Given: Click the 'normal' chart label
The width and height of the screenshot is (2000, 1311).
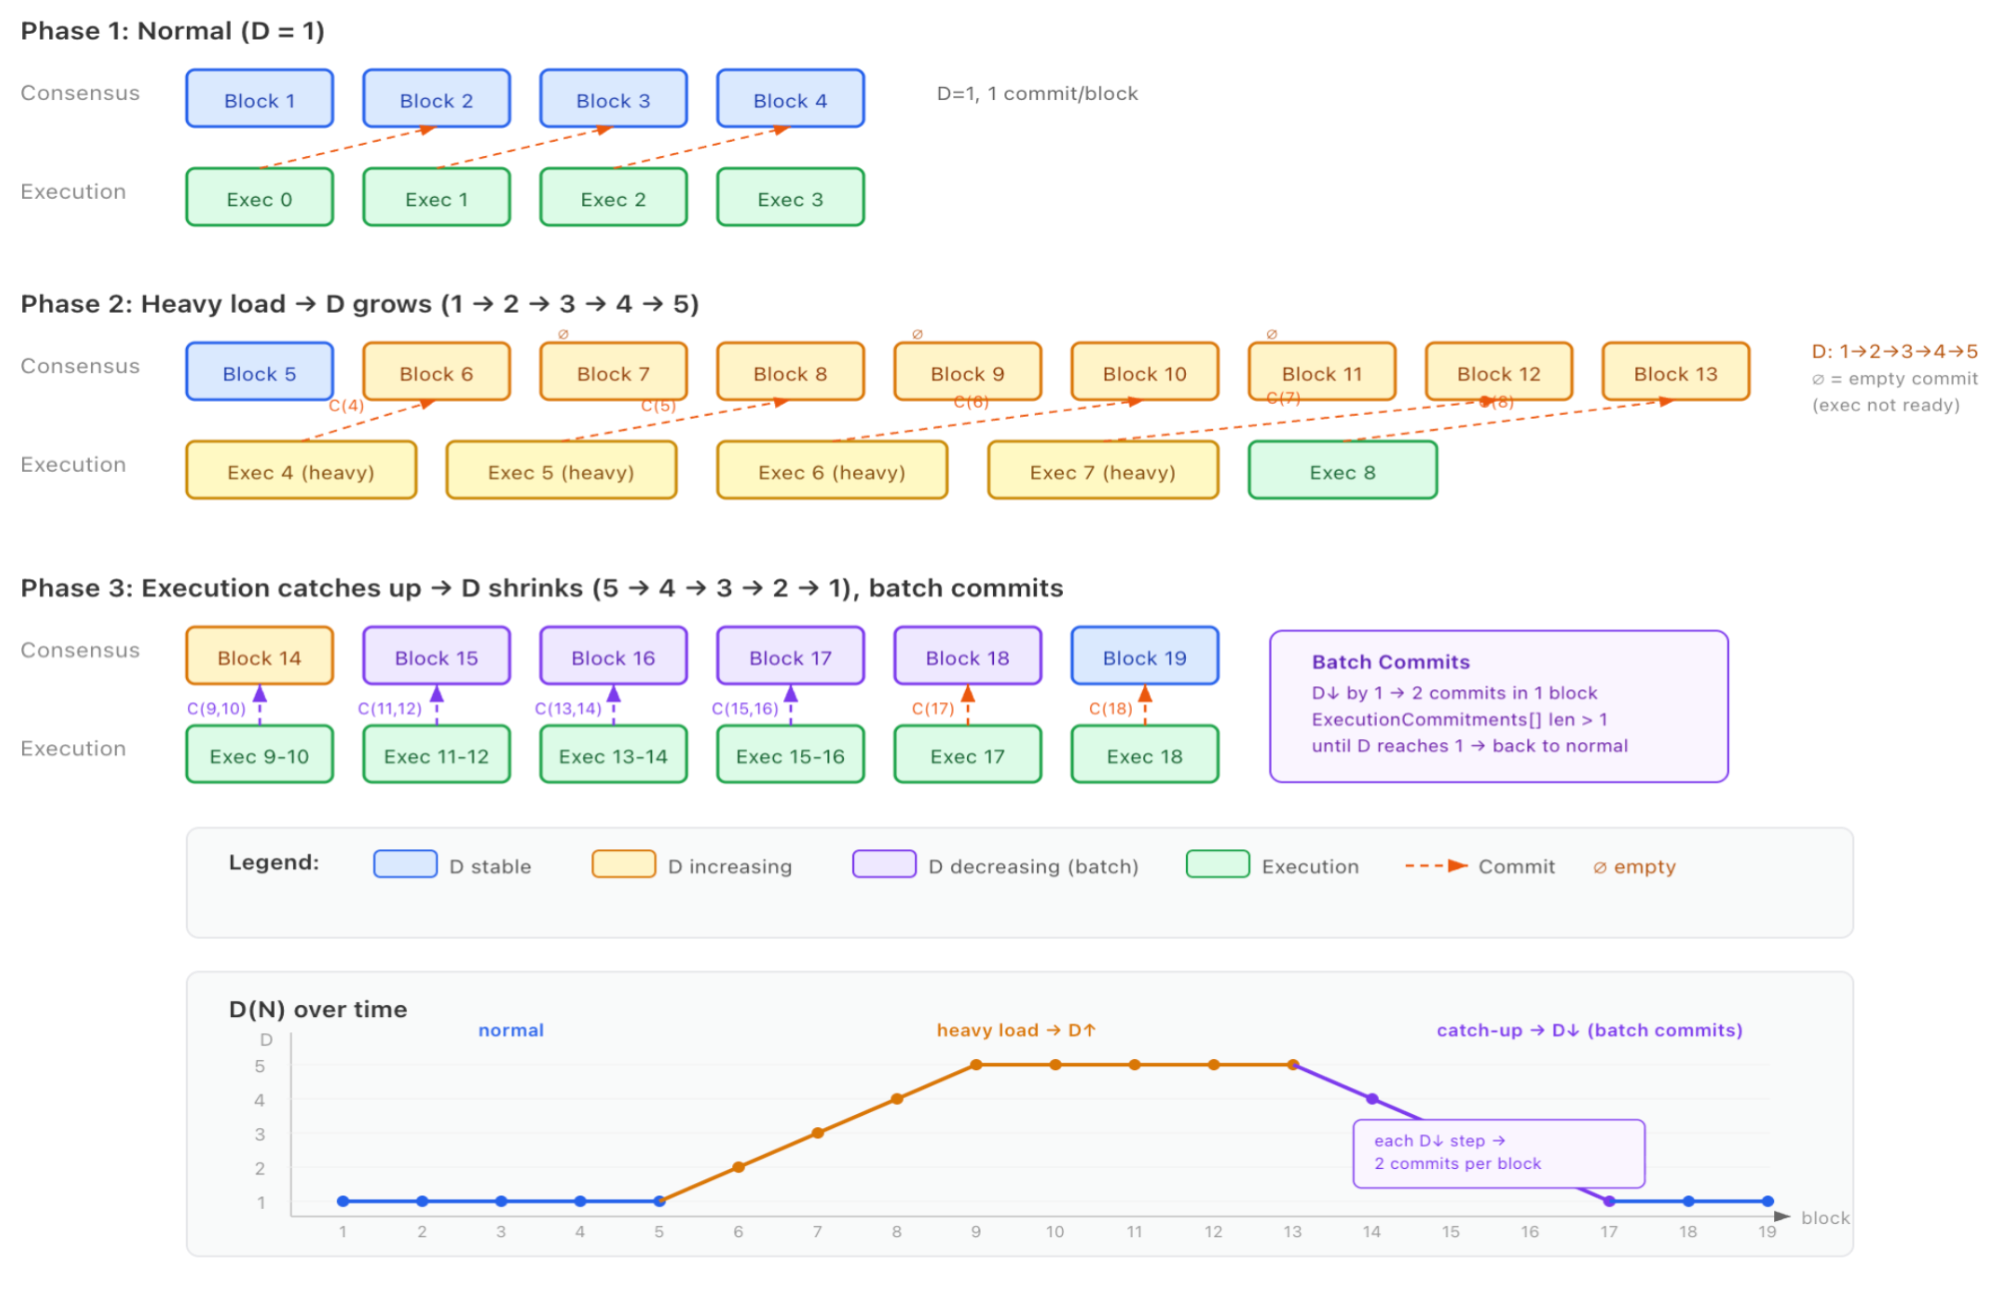Looking at the screenshot, I should click(x=510, y=1030).
